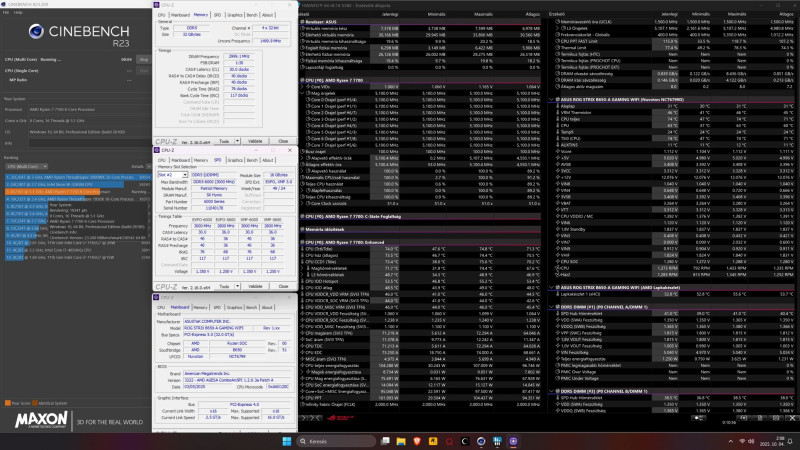Switch to HWiNFO via its taskbar icon
Image resolution: width=800 pixels, height=450 pixels.
coord(497,441)
